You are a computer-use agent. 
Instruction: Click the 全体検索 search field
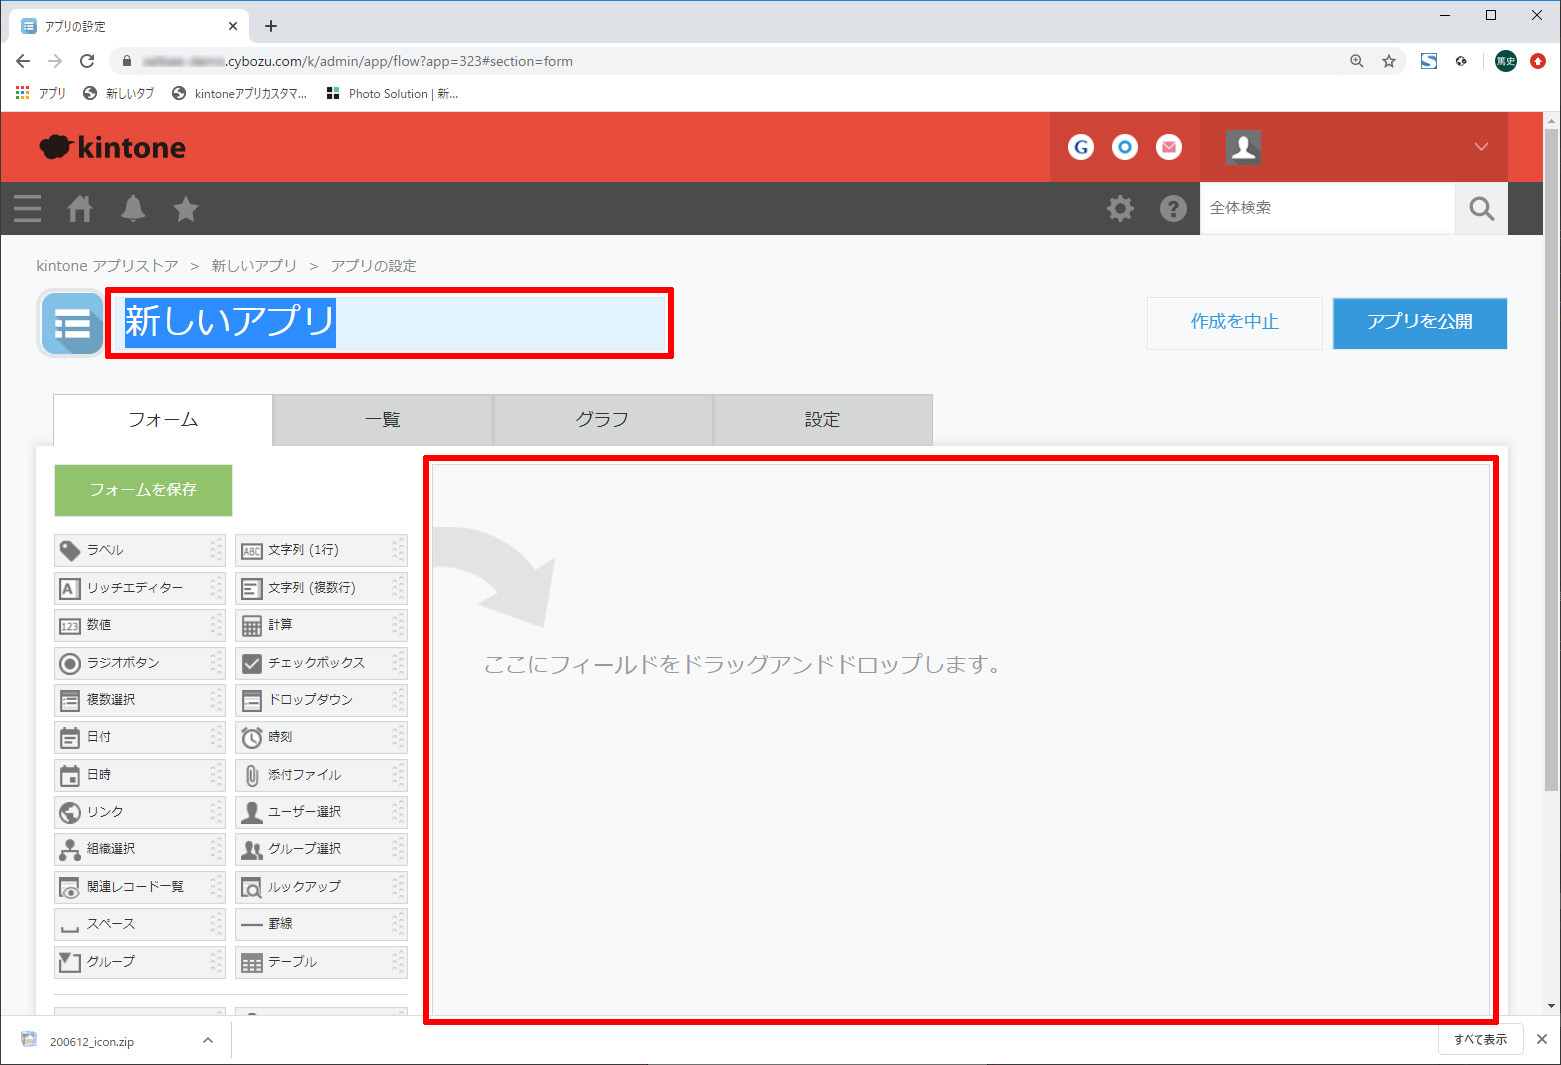pyautogui.click(x=1327, y=208)
